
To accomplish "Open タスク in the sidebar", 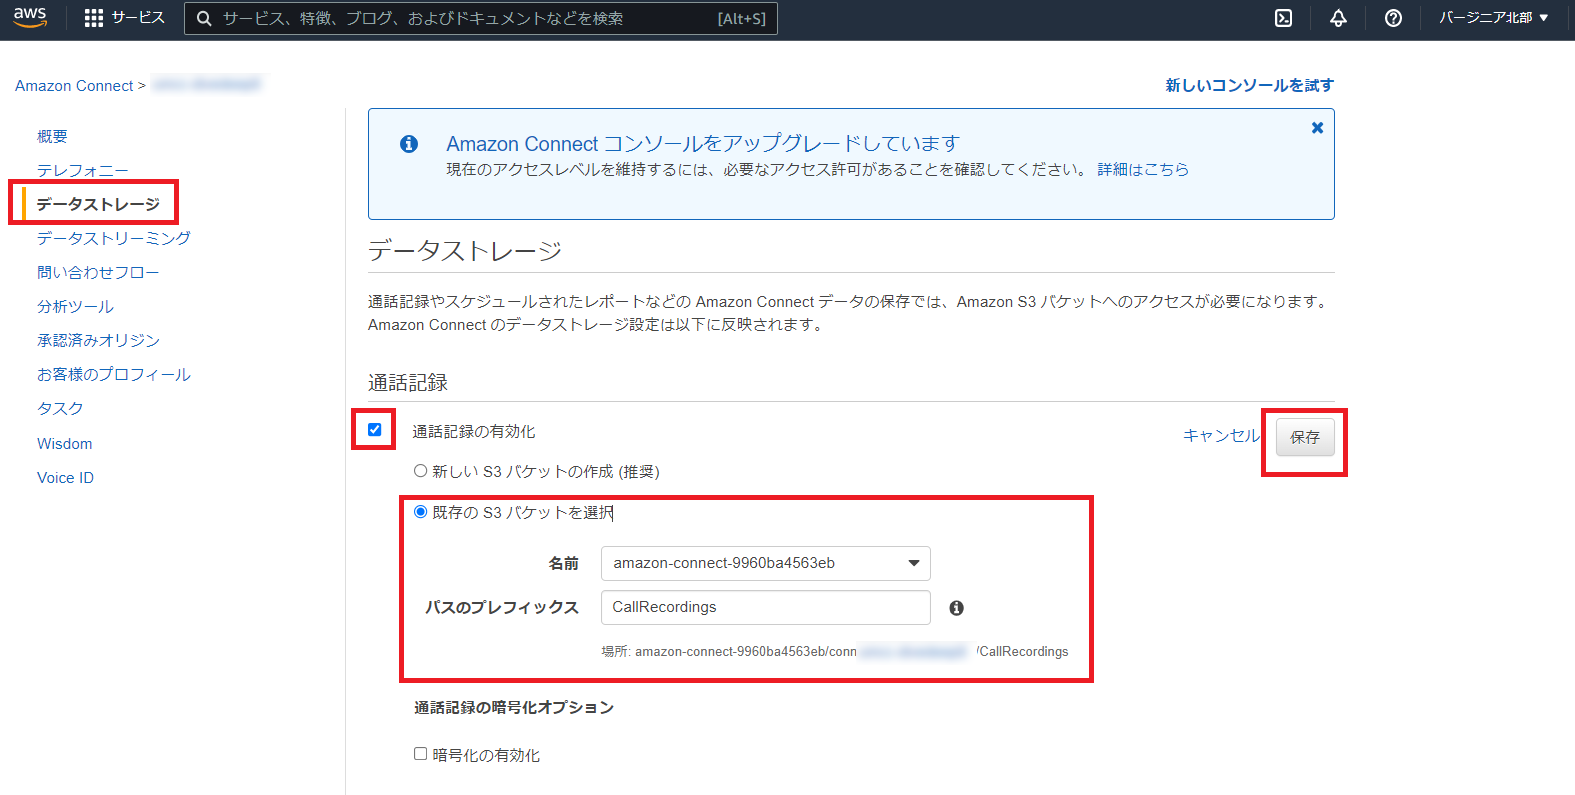I will point(60,408).
